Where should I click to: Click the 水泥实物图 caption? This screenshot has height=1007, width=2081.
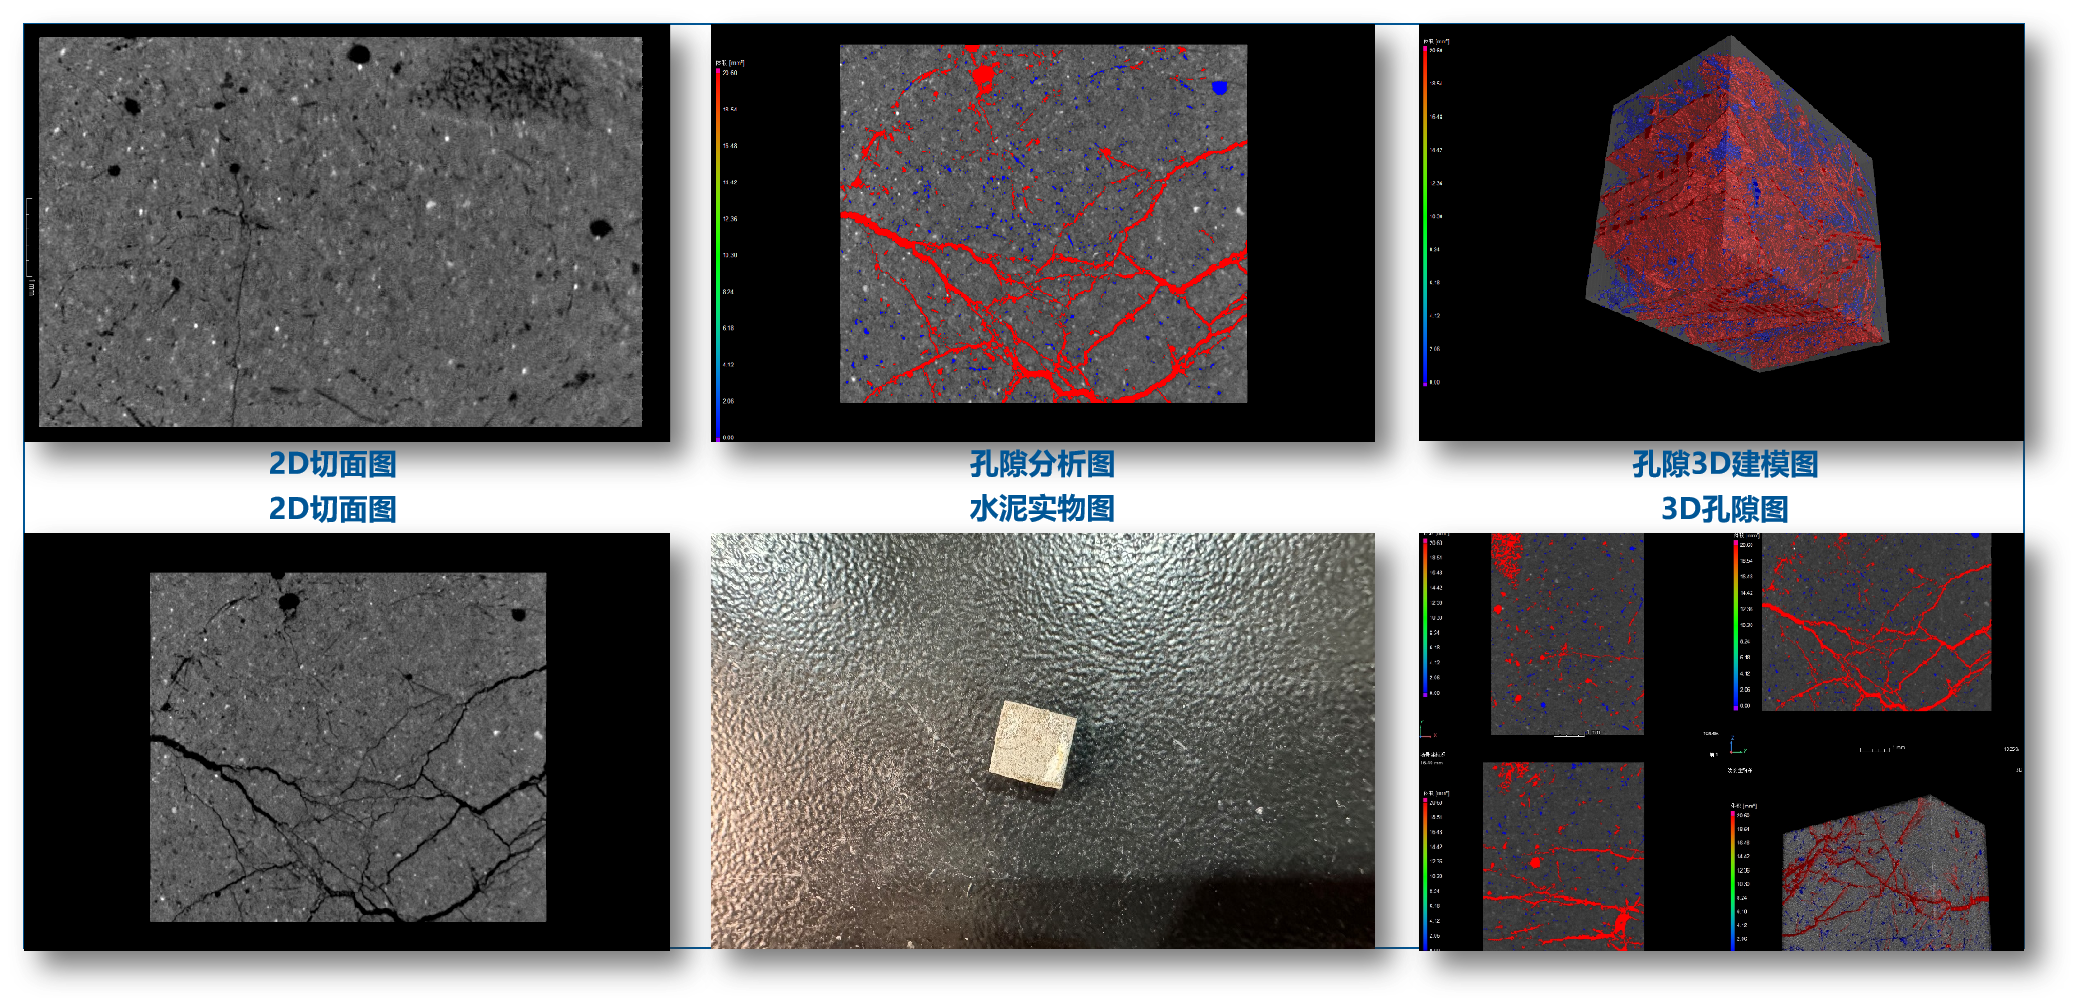1042,508
